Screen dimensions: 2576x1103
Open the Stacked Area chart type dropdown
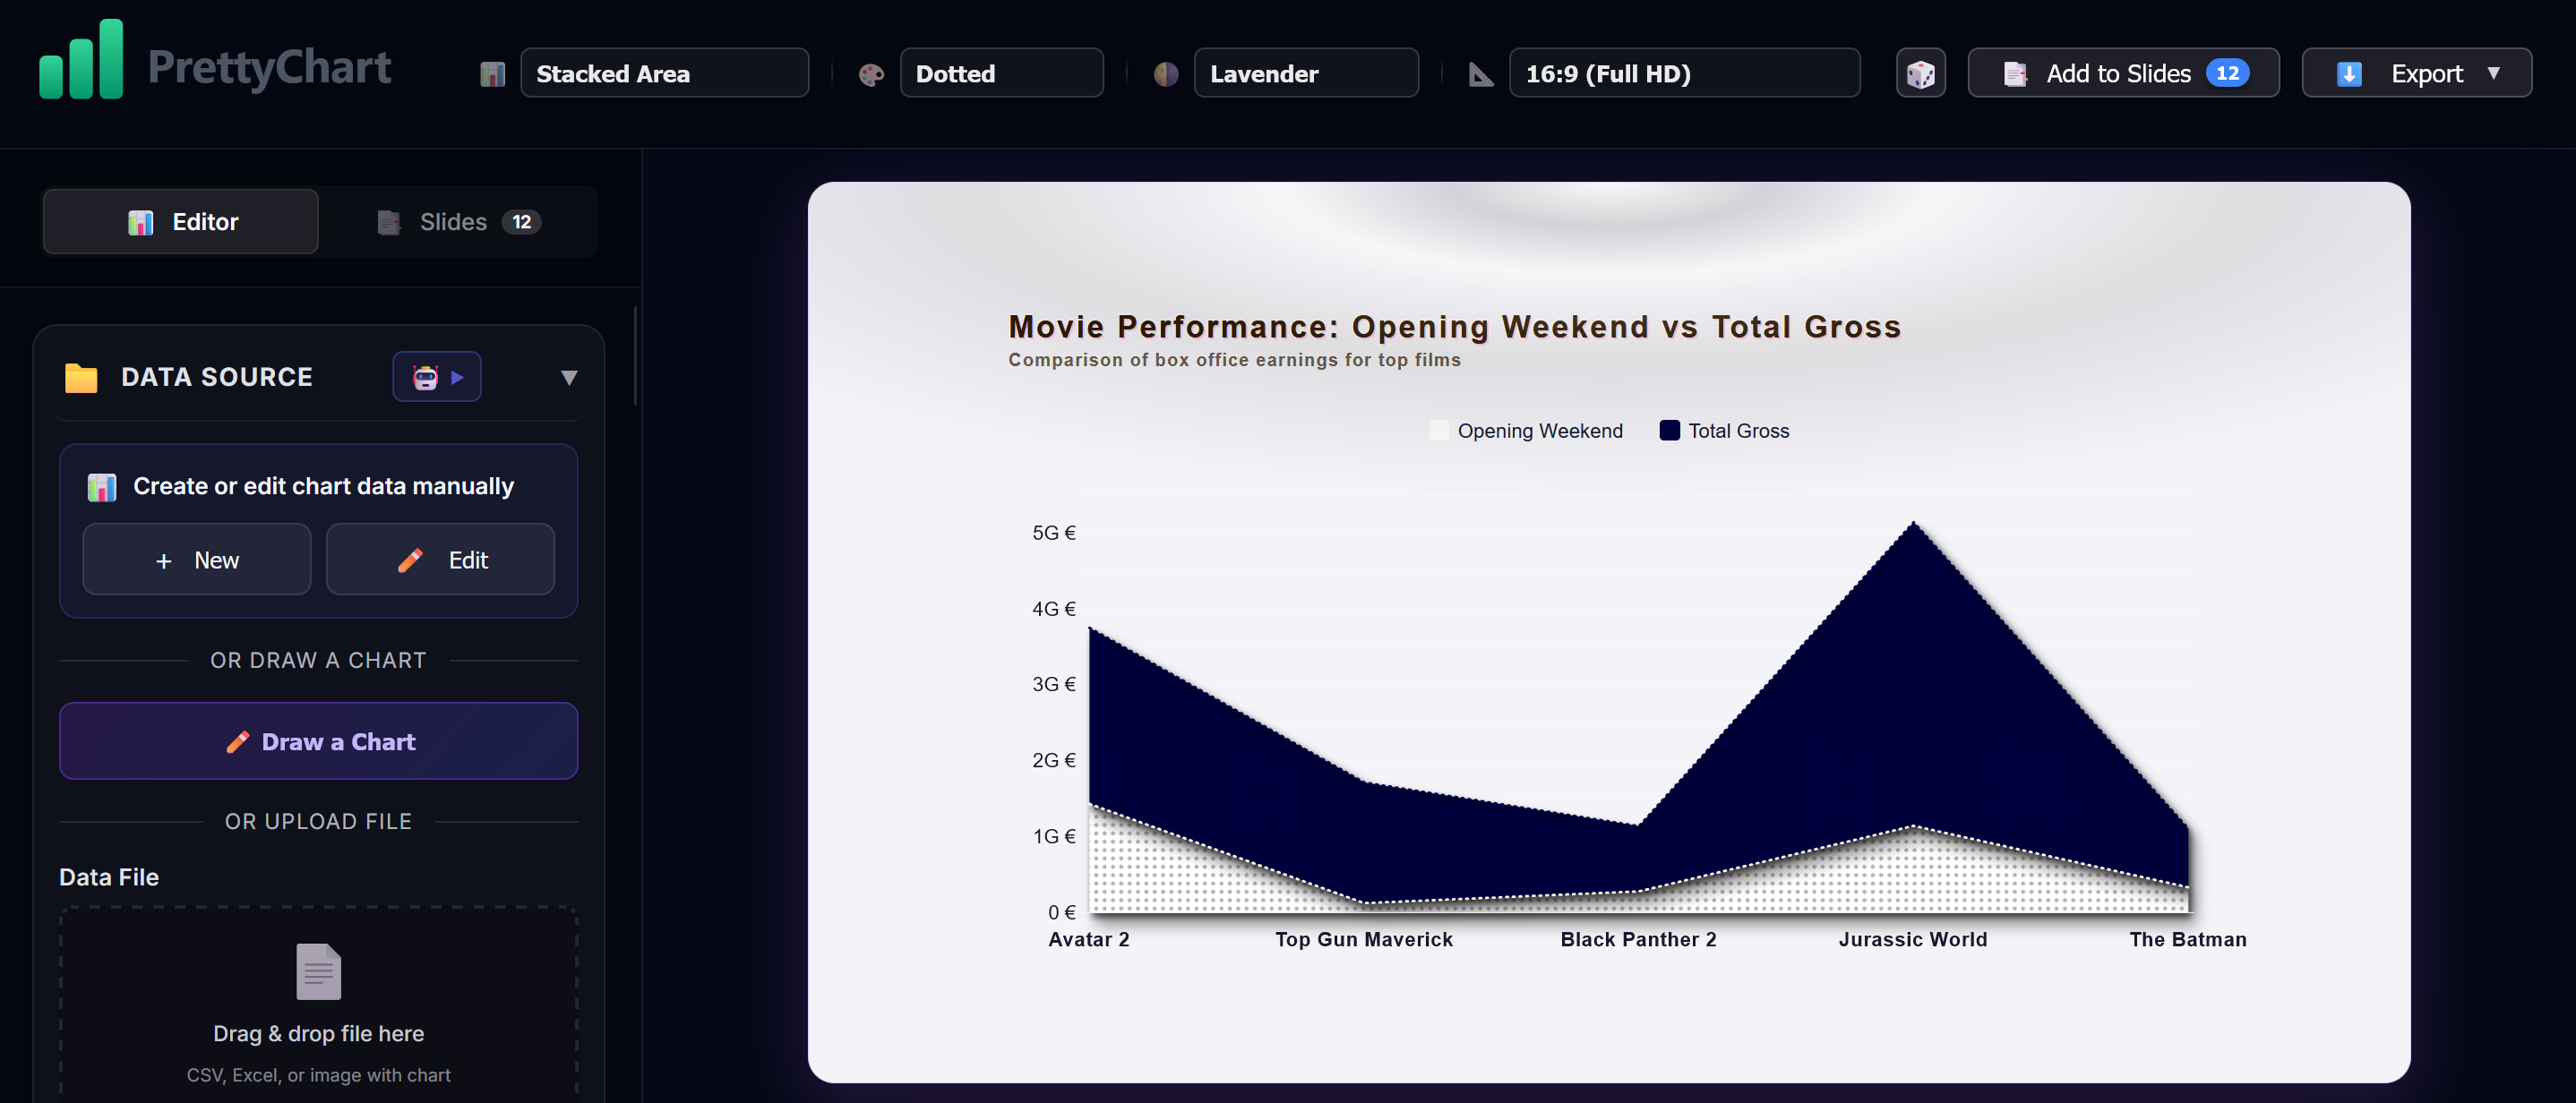point(664,73)
